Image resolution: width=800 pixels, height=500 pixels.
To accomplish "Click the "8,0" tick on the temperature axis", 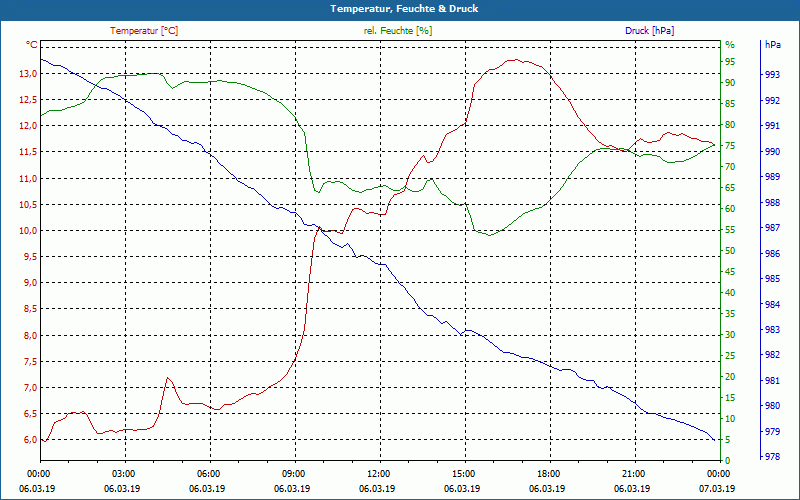I will click(x=30, y=335).
